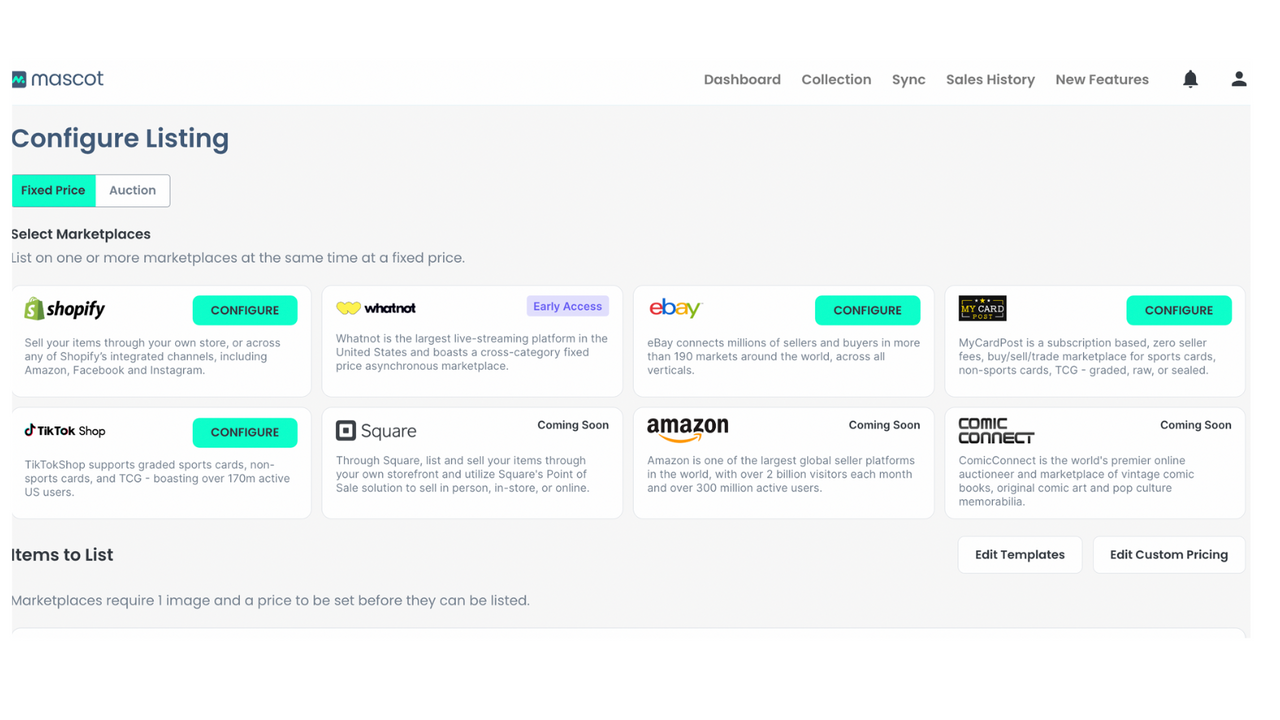
Task: Open the Collection menu item
Action: tap(836, 80)
